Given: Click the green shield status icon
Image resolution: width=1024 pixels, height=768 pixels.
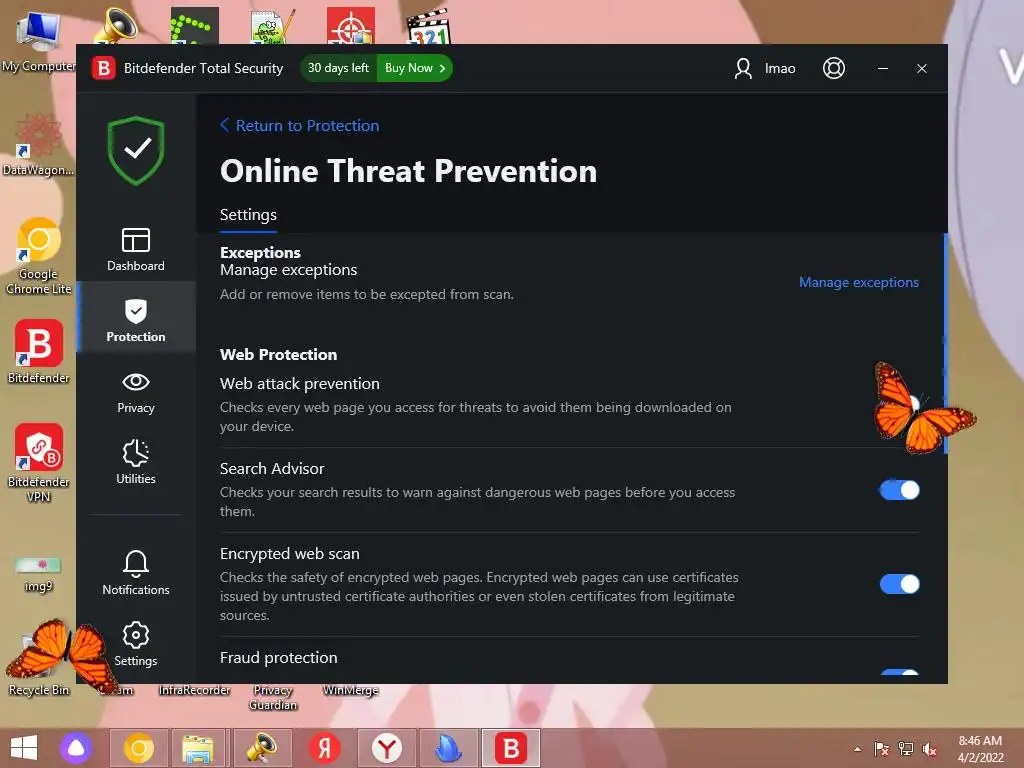Looking at the screenshot, I should click(x=136, y=151).
